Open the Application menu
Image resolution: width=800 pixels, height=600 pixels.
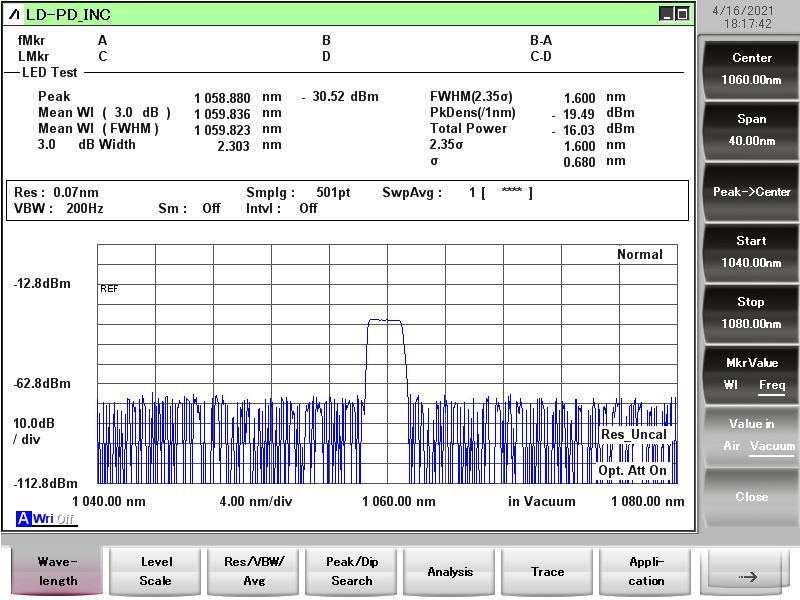coord(646,571)
